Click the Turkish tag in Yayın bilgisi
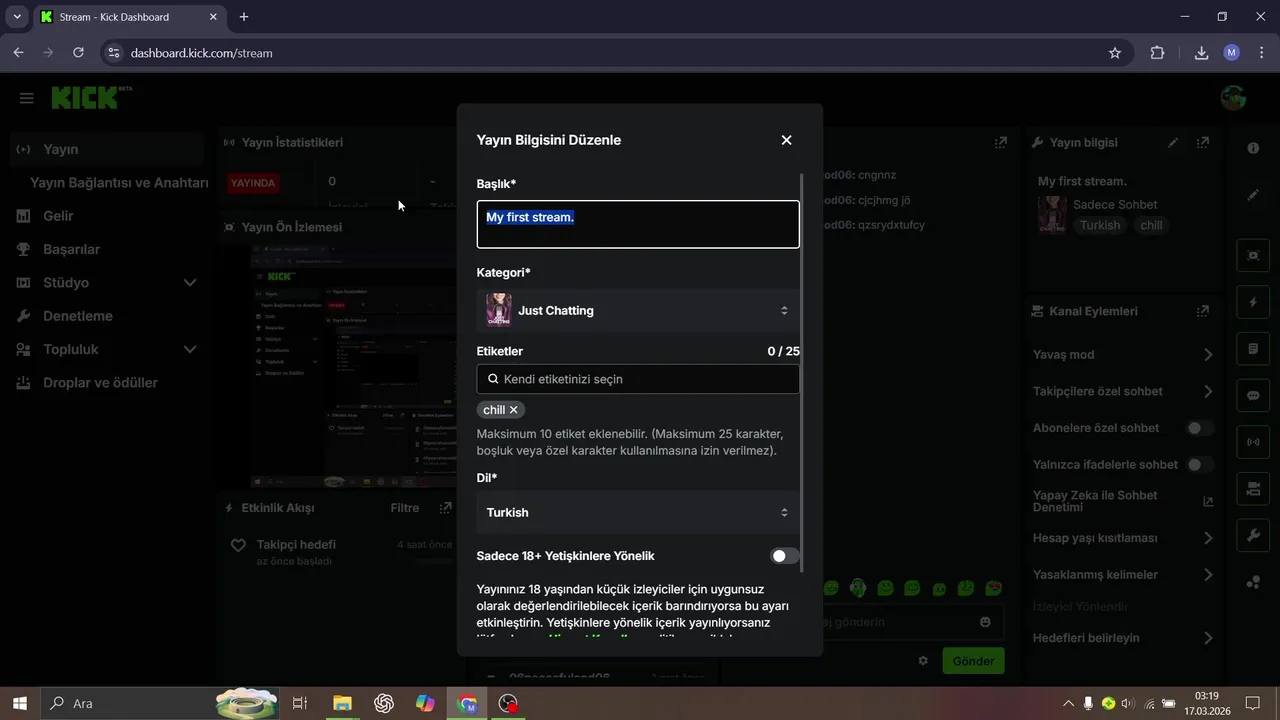This screenshot has width=1280, height=720. pos(1100,226)
